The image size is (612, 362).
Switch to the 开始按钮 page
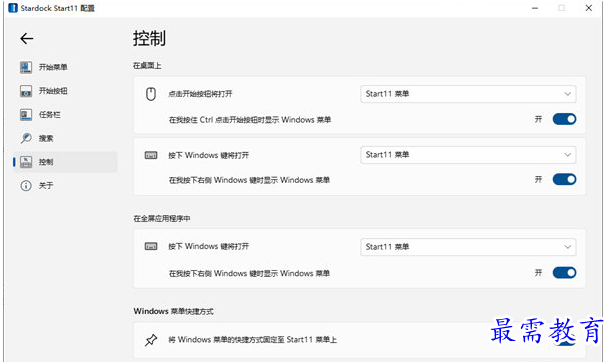pyautogui.click(x=65, y=91)
